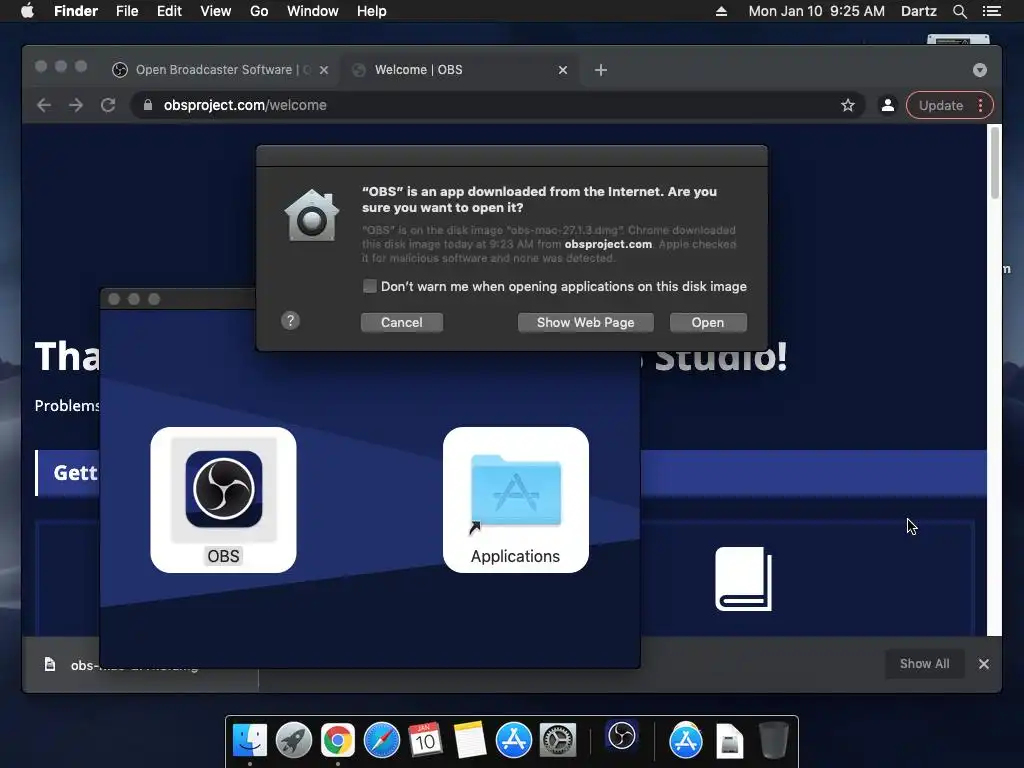Close the Welcome | OBS tab
Viewport: 1024px width, 768px height.
click(563, 70)
